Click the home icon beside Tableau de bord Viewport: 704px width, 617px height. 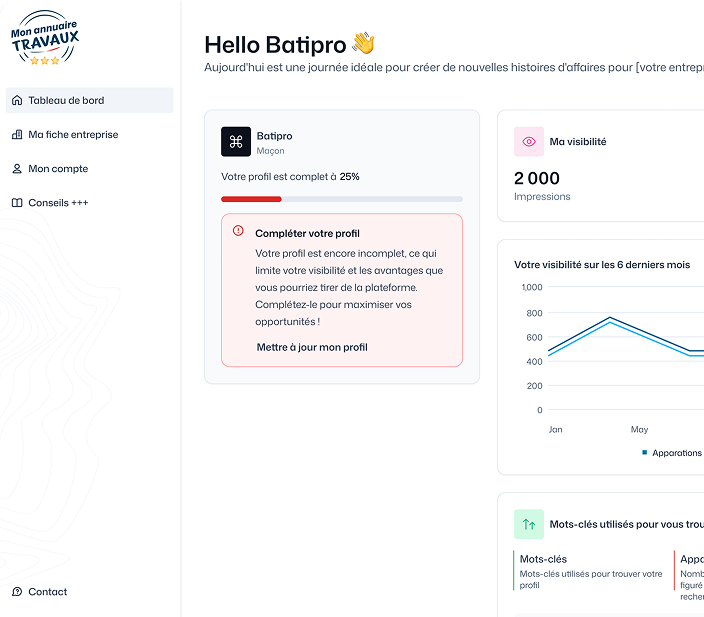pos(17,100)
